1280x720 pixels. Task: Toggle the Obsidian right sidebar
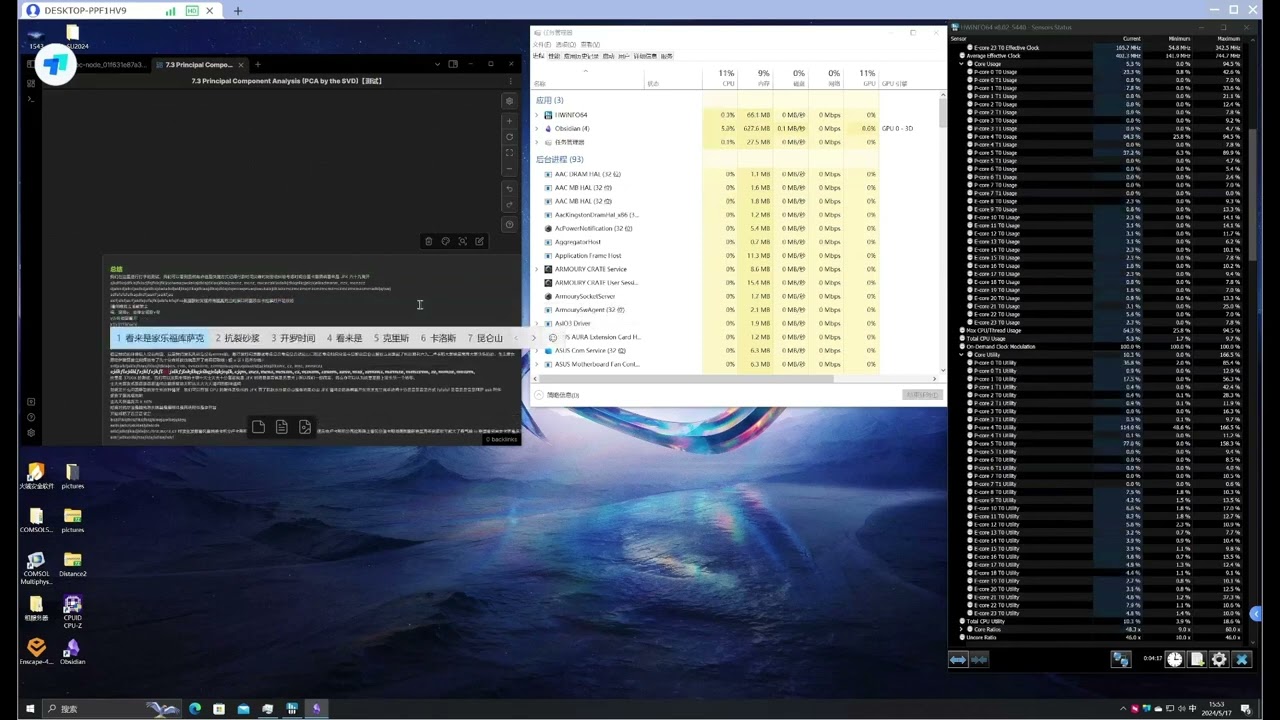click(x=453, y=64)
